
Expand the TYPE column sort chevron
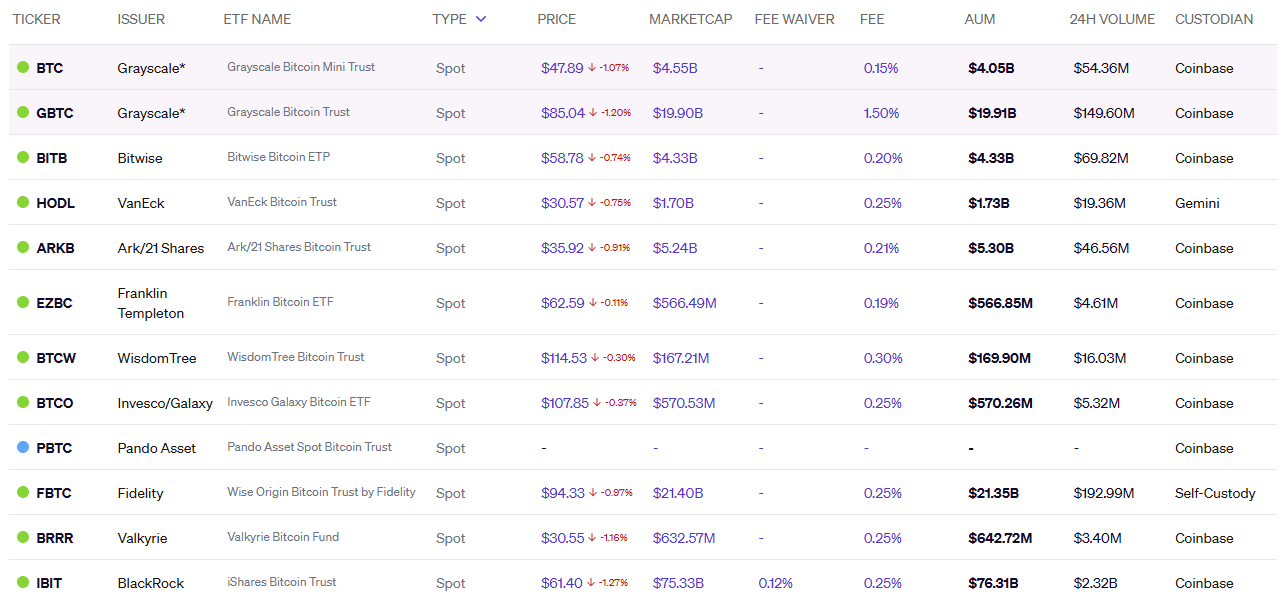click(481, 19)
